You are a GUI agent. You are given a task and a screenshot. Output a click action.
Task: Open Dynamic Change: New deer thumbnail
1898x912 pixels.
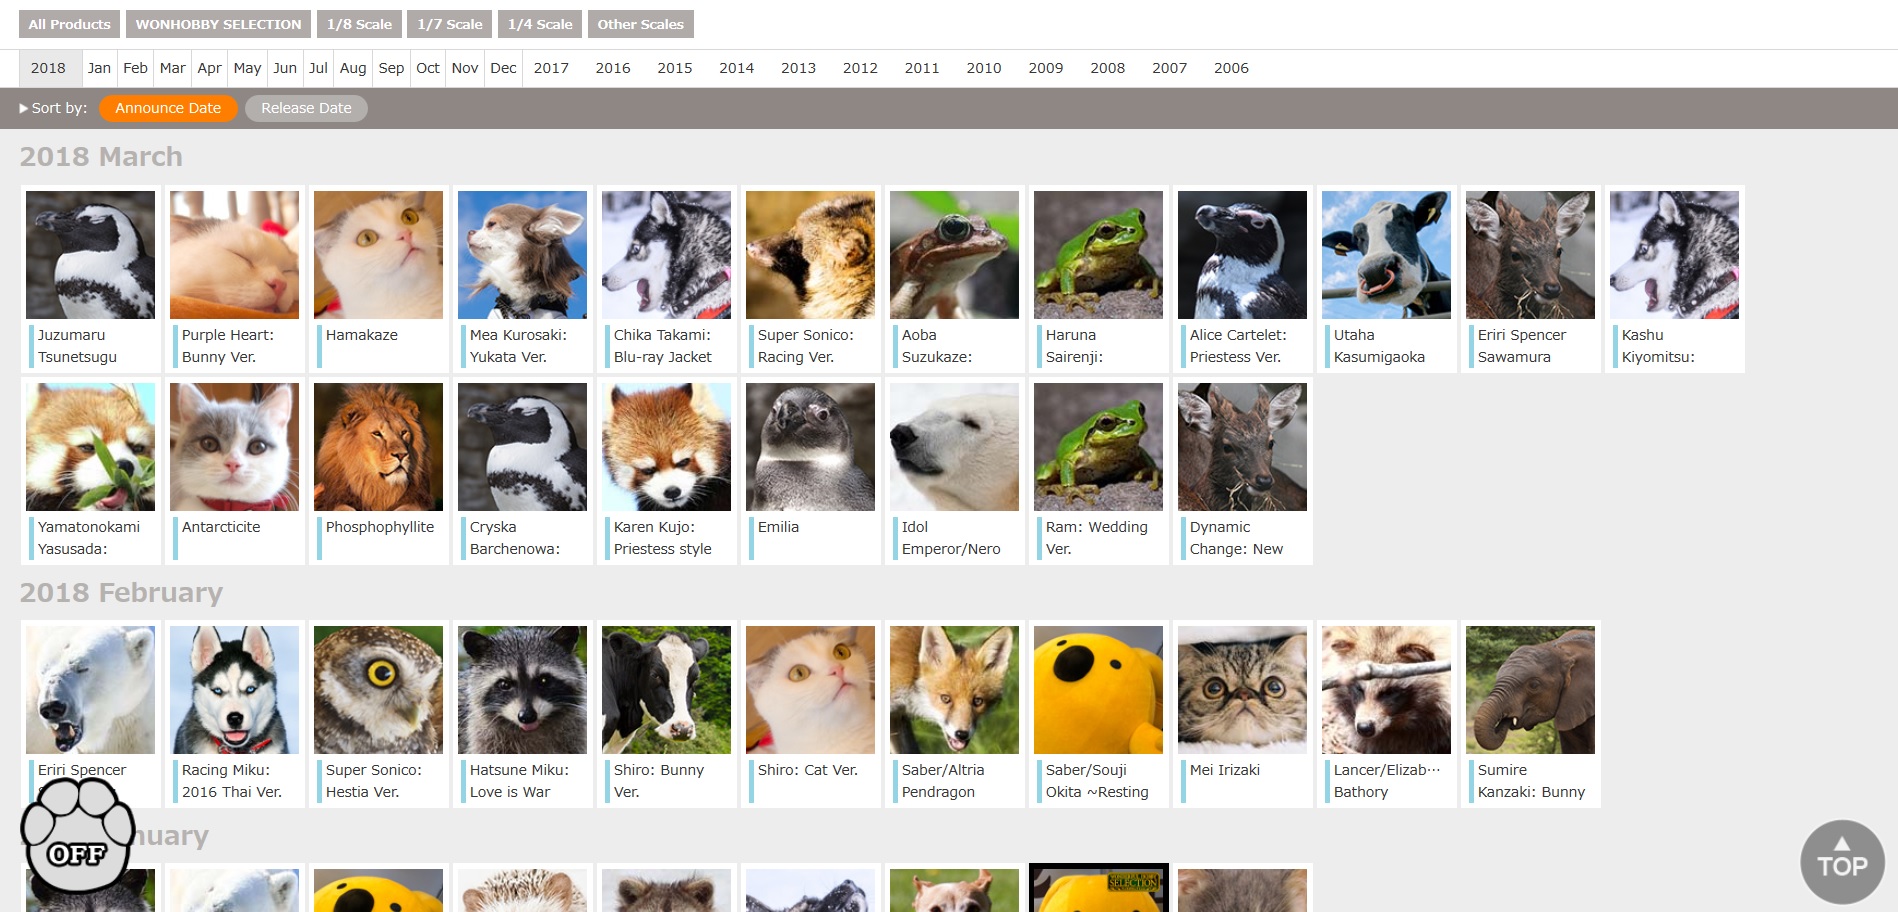[x=1242, y=447]
